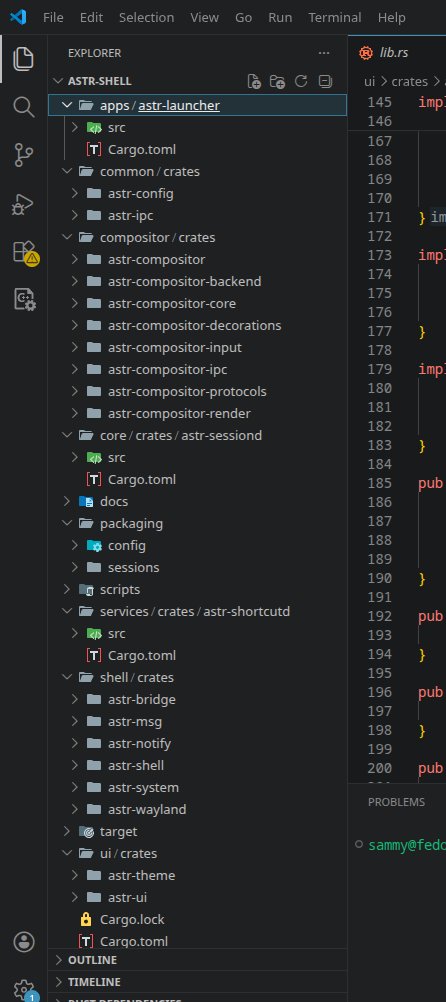Expand the astr-wayland folder
The width and height of the screenshot is (446, 1002).
pos(74,810)
